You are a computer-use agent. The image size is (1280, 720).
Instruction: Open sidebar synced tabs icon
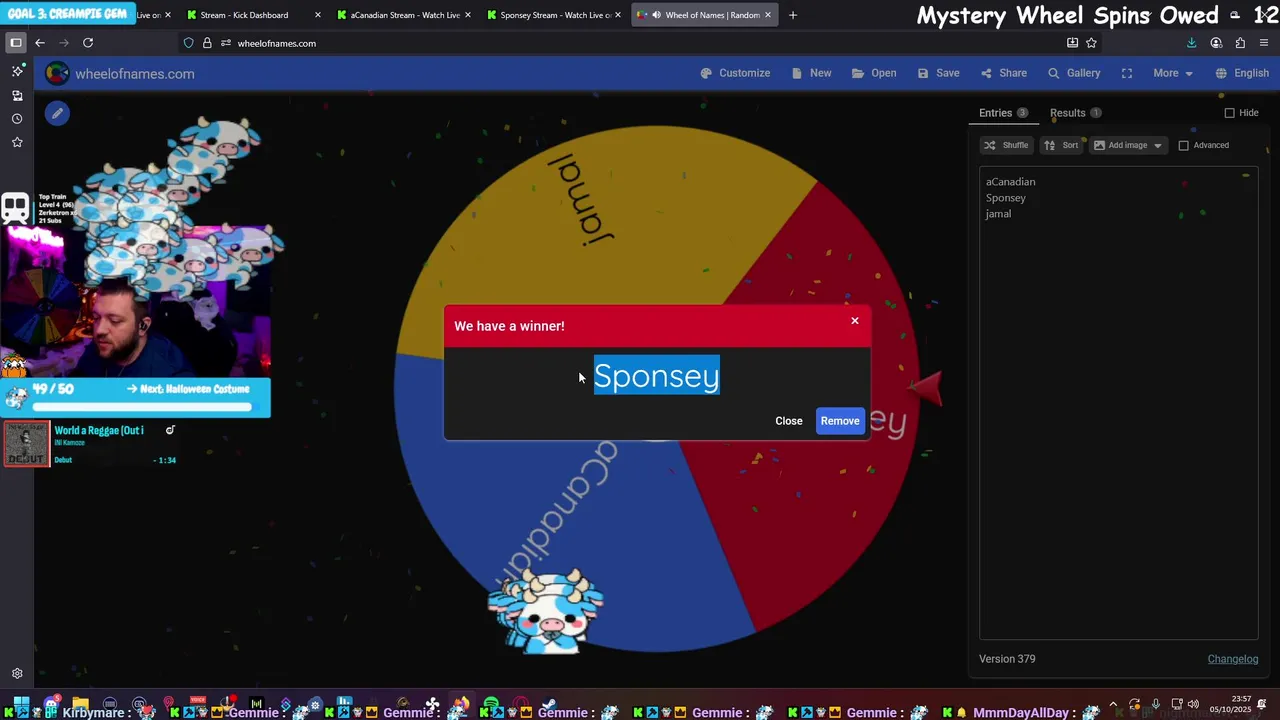click(17, 95)
